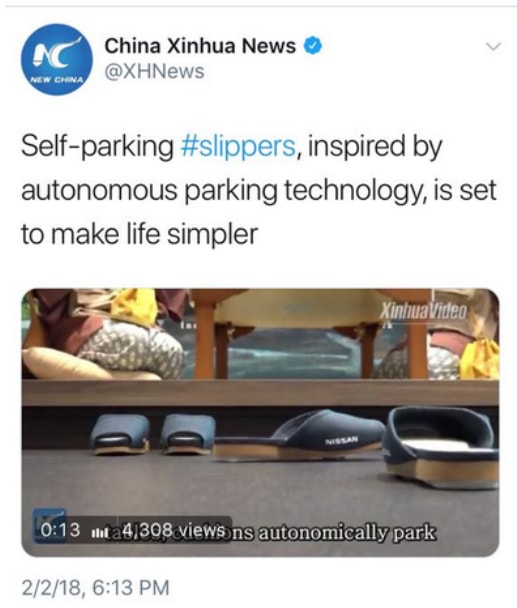Click the small blue slippers in video
The height and width of the screenshot is (608, 517).
click(153, 434)
